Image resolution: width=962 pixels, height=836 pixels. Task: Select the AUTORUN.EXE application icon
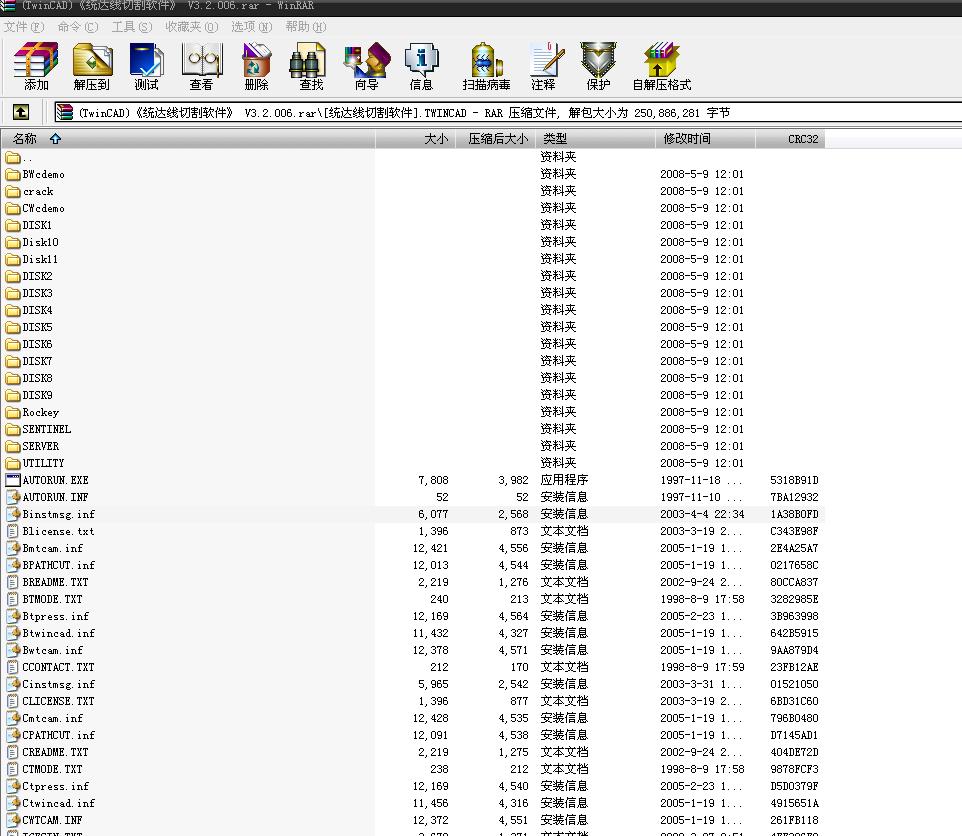pos(13,480)
